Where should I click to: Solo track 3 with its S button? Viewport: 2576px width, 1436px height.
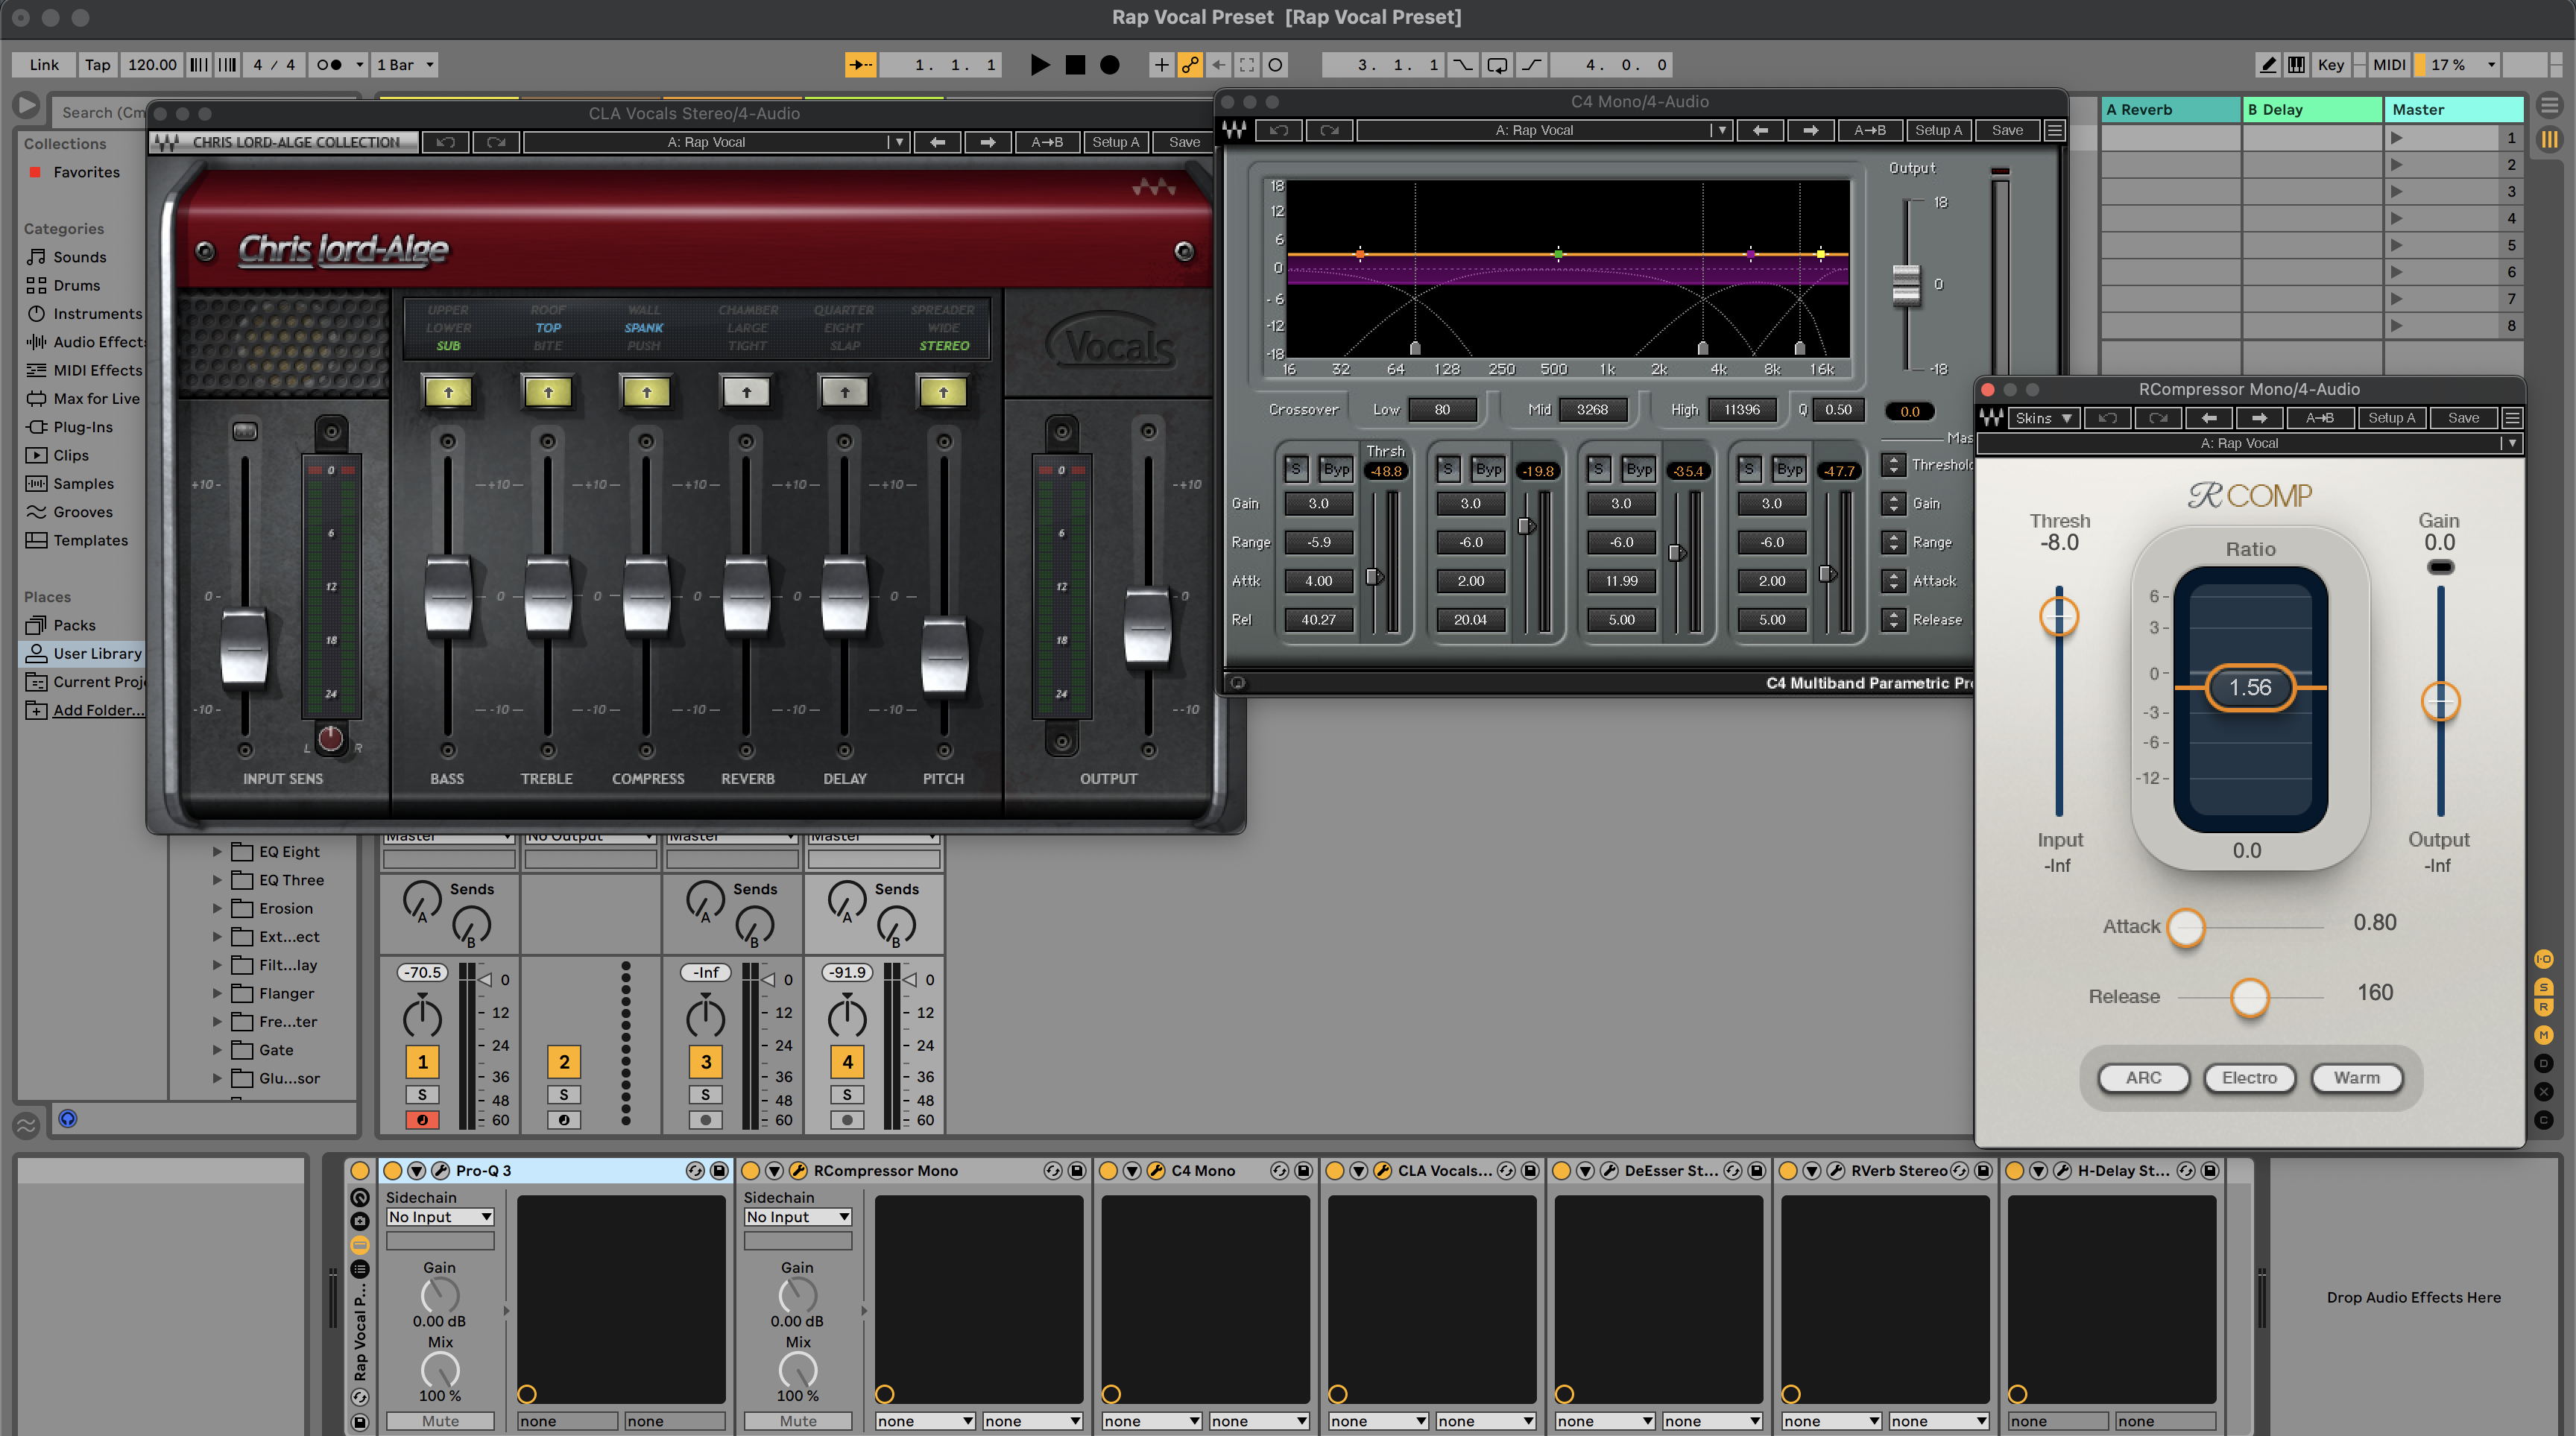coord(705,1094)
